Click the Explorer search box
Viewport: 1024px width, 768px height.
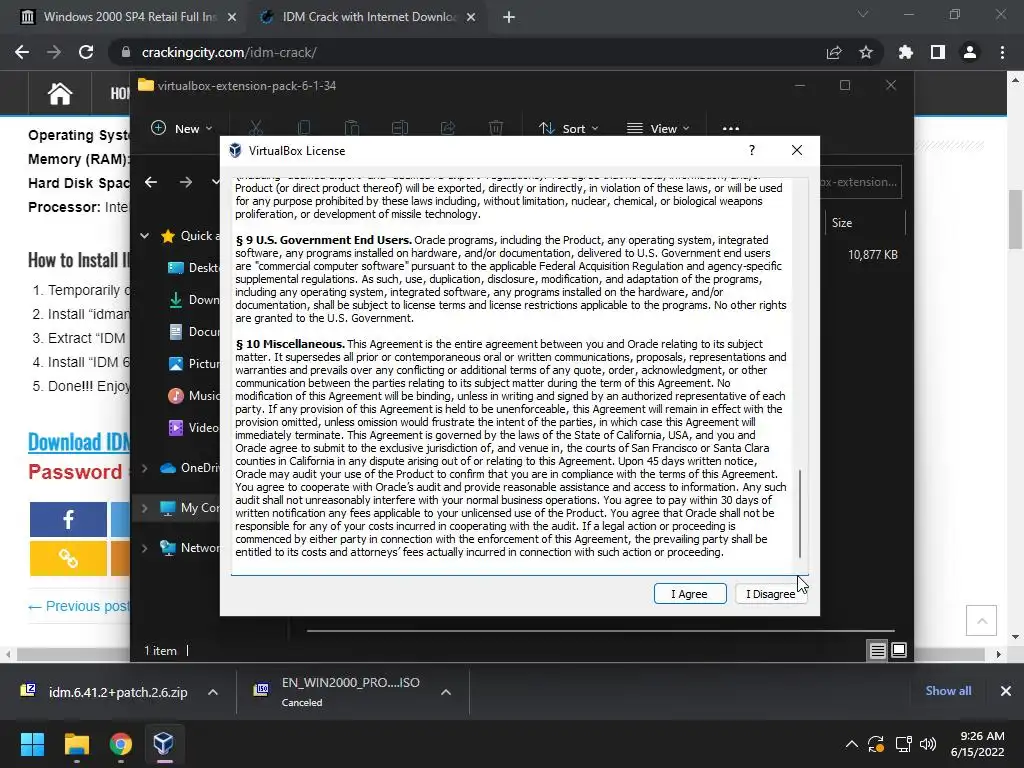tap(861, 182)
